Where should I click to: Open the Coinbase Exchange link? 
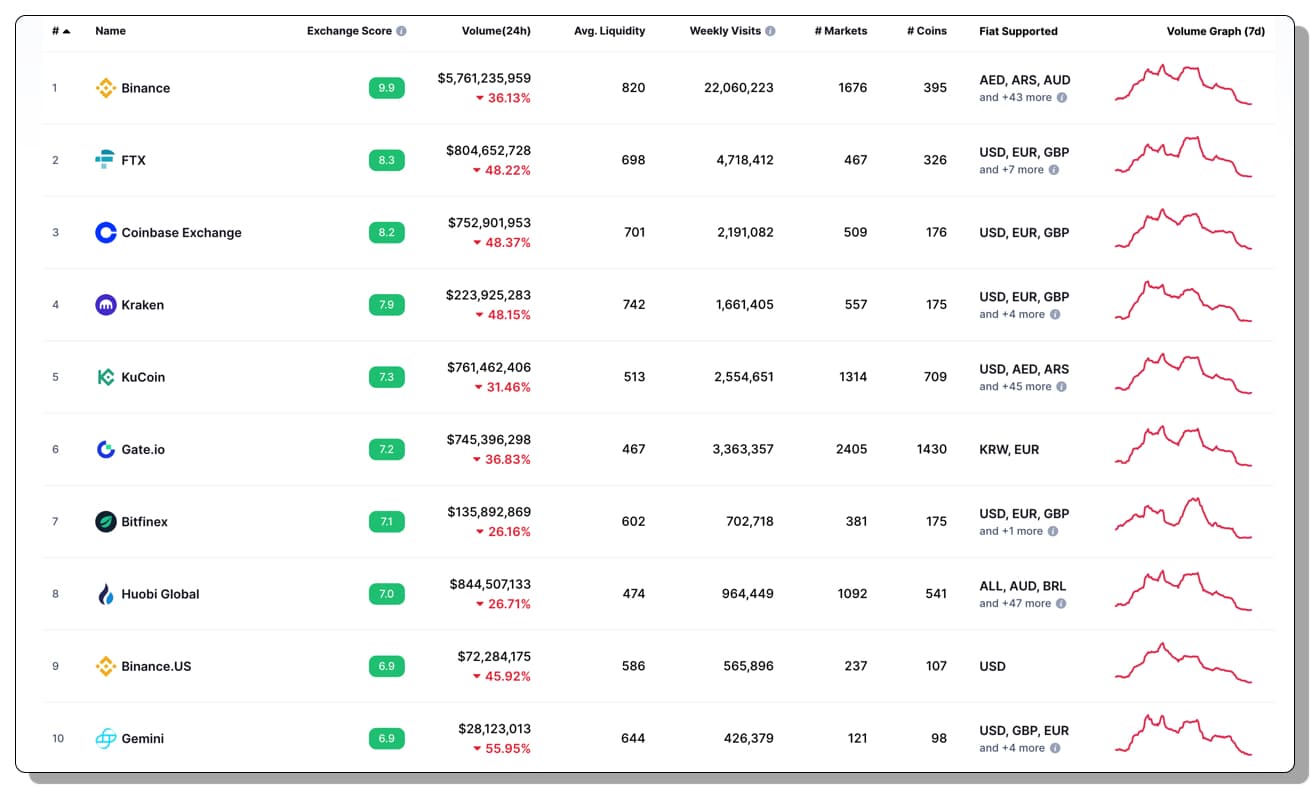(181, 232)
